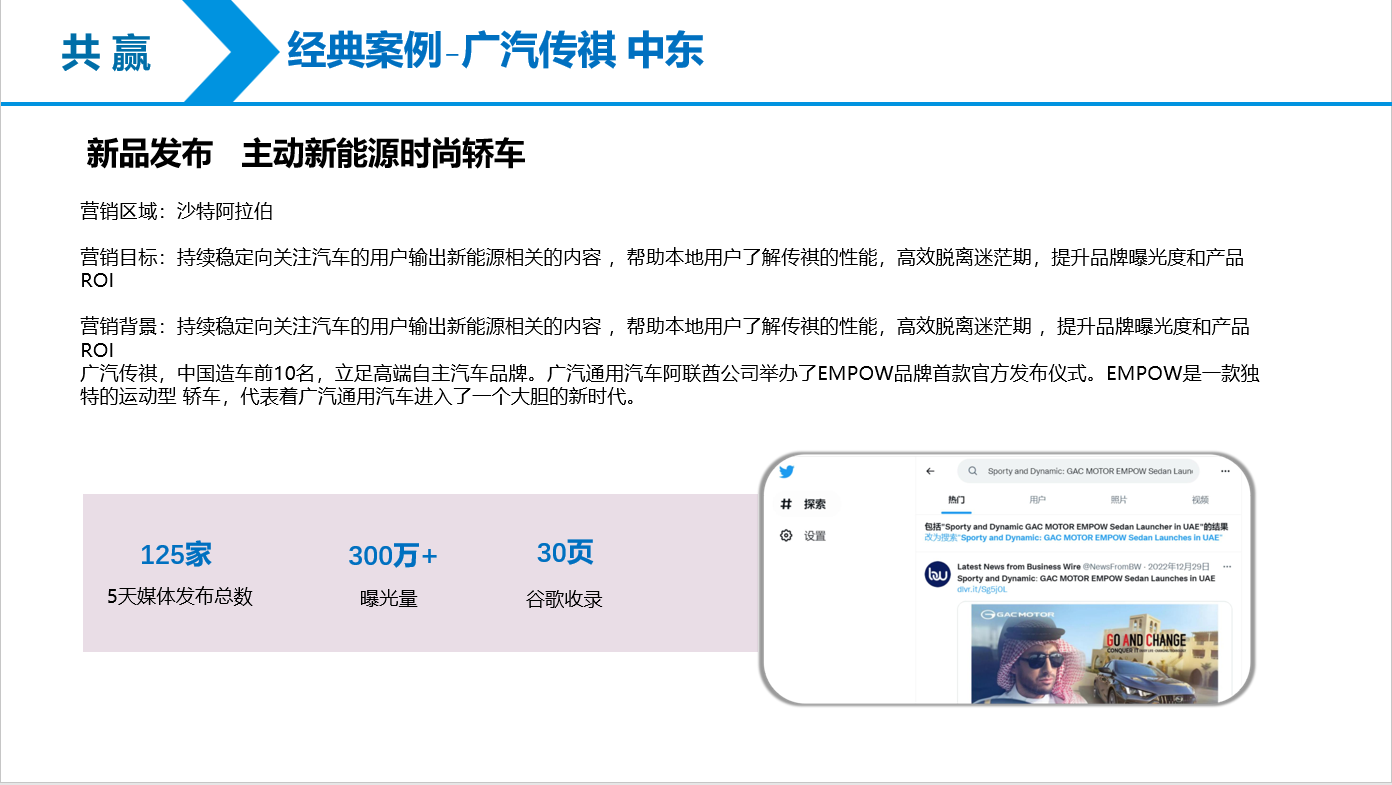Image resolution: width=1392 pixels, height=785 pixels.
Task: Click the 探索 sidebar label
Action: point(815,504)
